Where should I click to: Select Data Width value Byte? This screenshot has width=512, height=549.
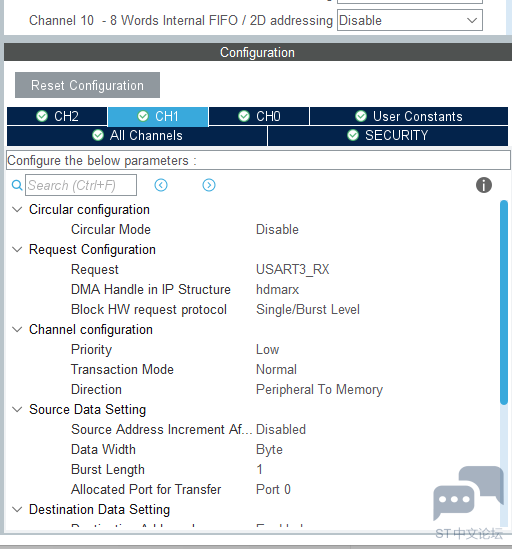tap(269, 450)
